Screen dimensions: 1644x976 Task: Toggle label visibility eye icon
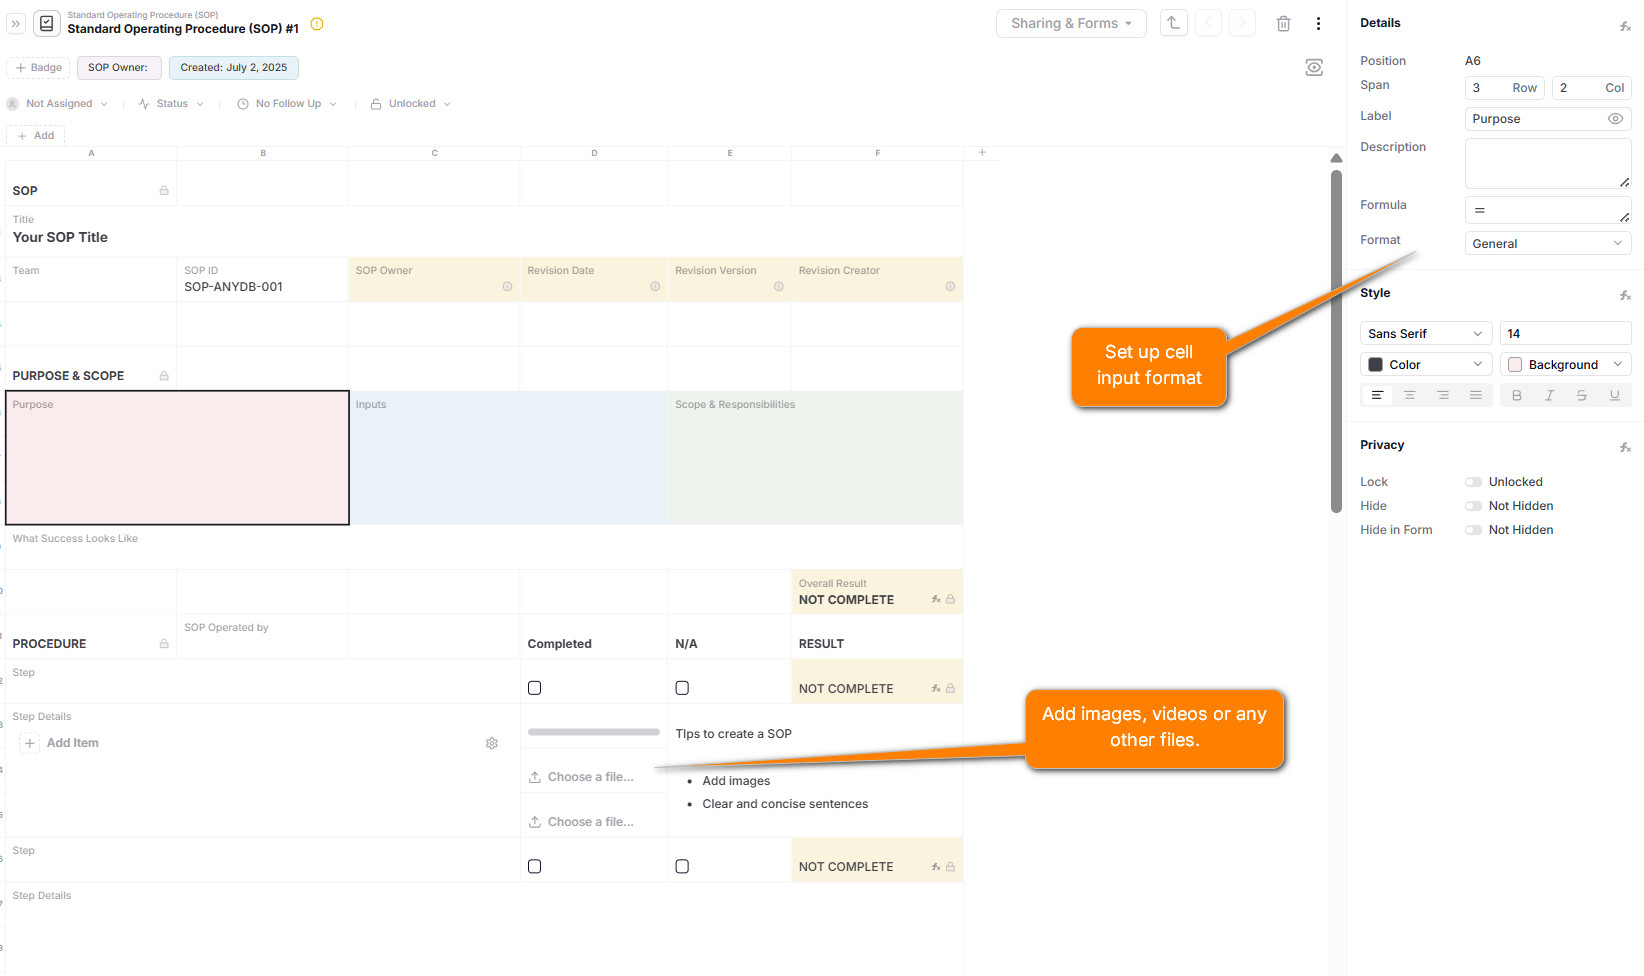tap(1615, 119)
